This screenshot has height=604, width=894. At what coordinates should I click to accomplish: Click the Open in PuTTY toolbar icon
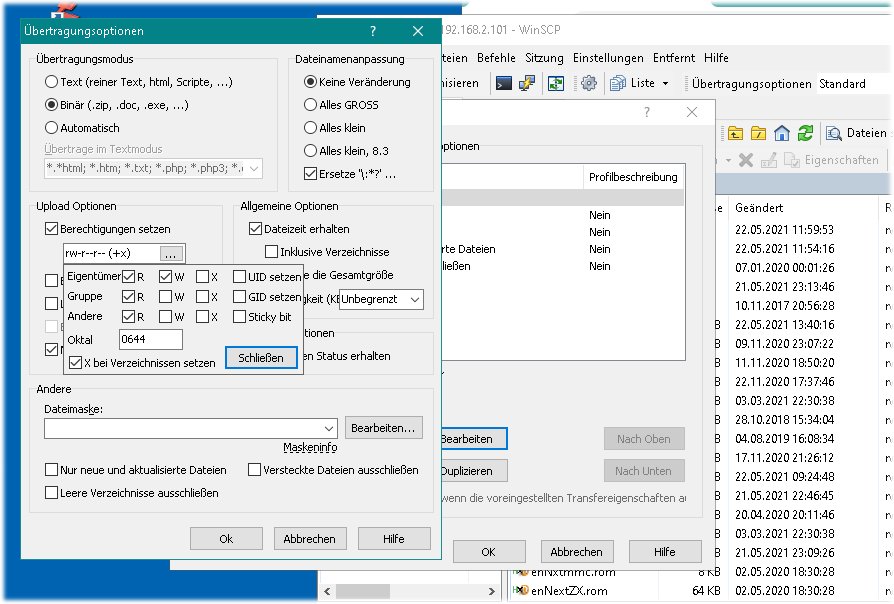point(527,84)
